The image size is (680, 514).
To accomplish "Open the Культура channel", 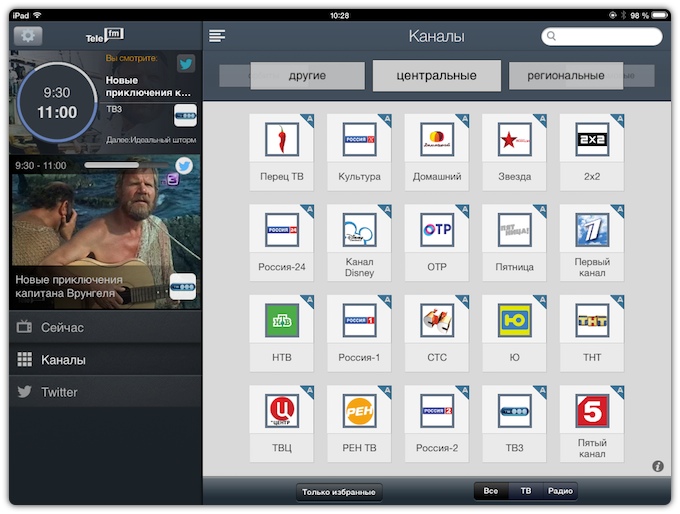I will click(359, 152).
